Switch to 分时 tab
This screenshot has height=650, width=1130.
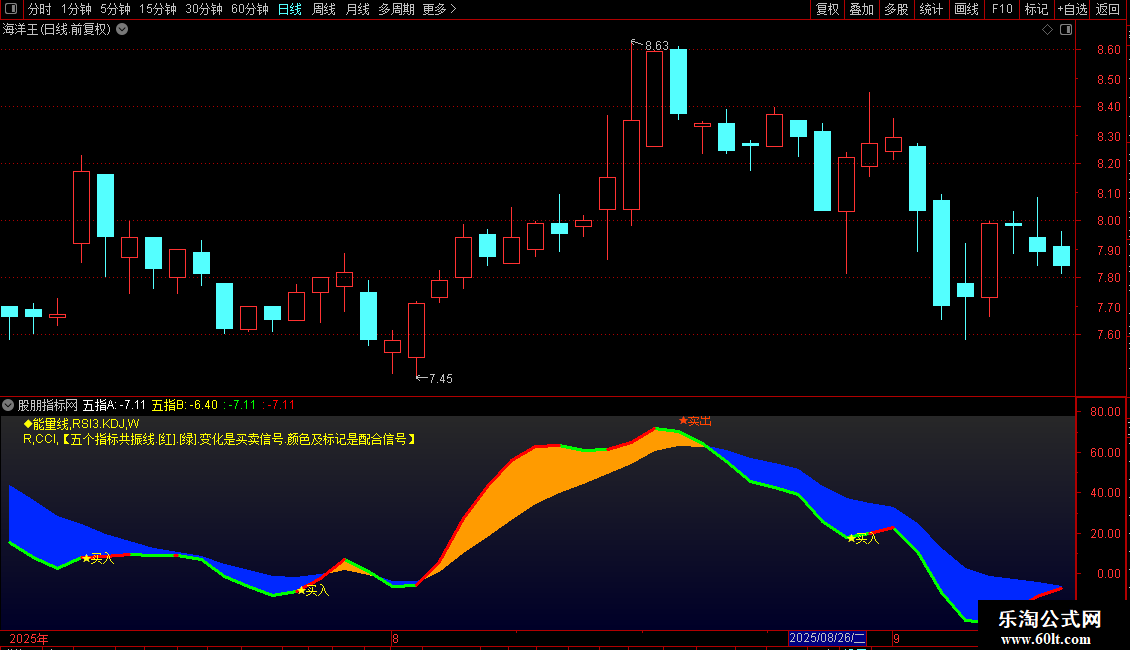(40, 9)
